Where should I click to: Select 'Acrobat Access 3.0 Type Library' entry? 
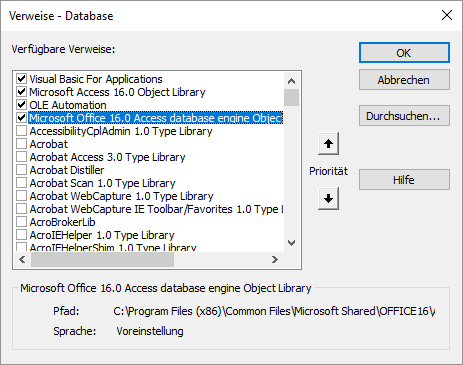(x=107, y=157)
